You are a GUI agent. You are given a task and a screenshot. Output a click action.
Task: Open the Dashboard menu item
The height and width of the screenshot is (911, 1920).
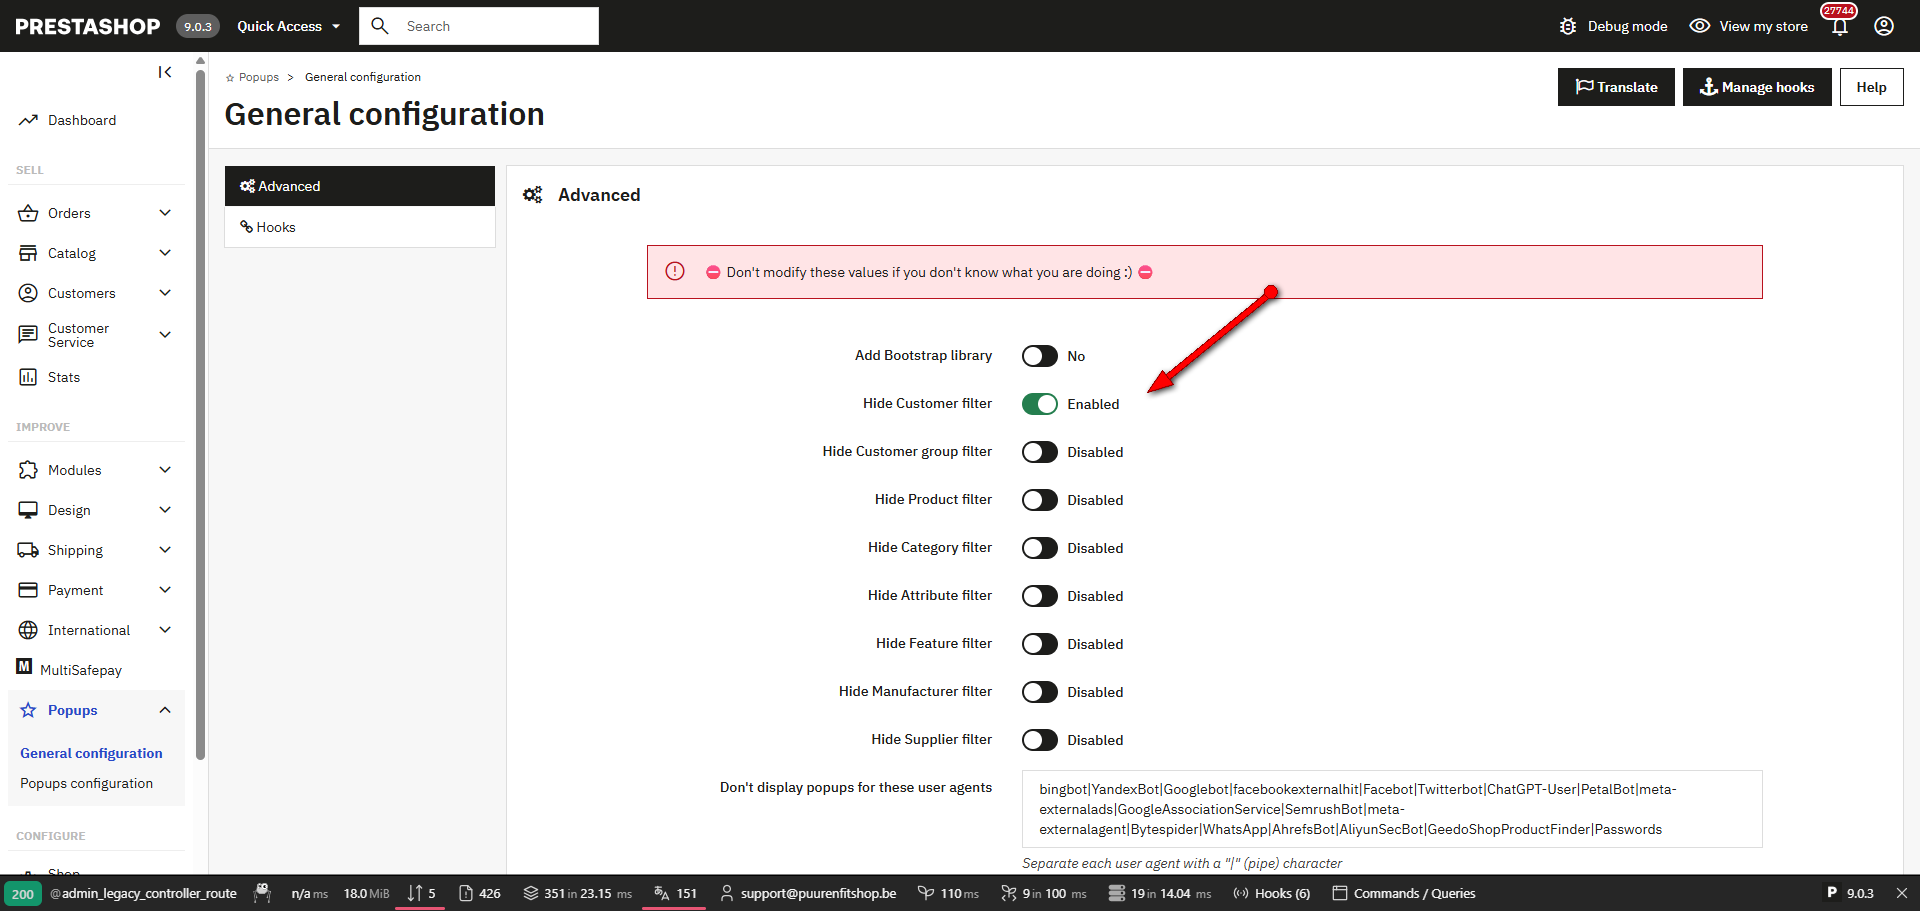coord(82,120)
